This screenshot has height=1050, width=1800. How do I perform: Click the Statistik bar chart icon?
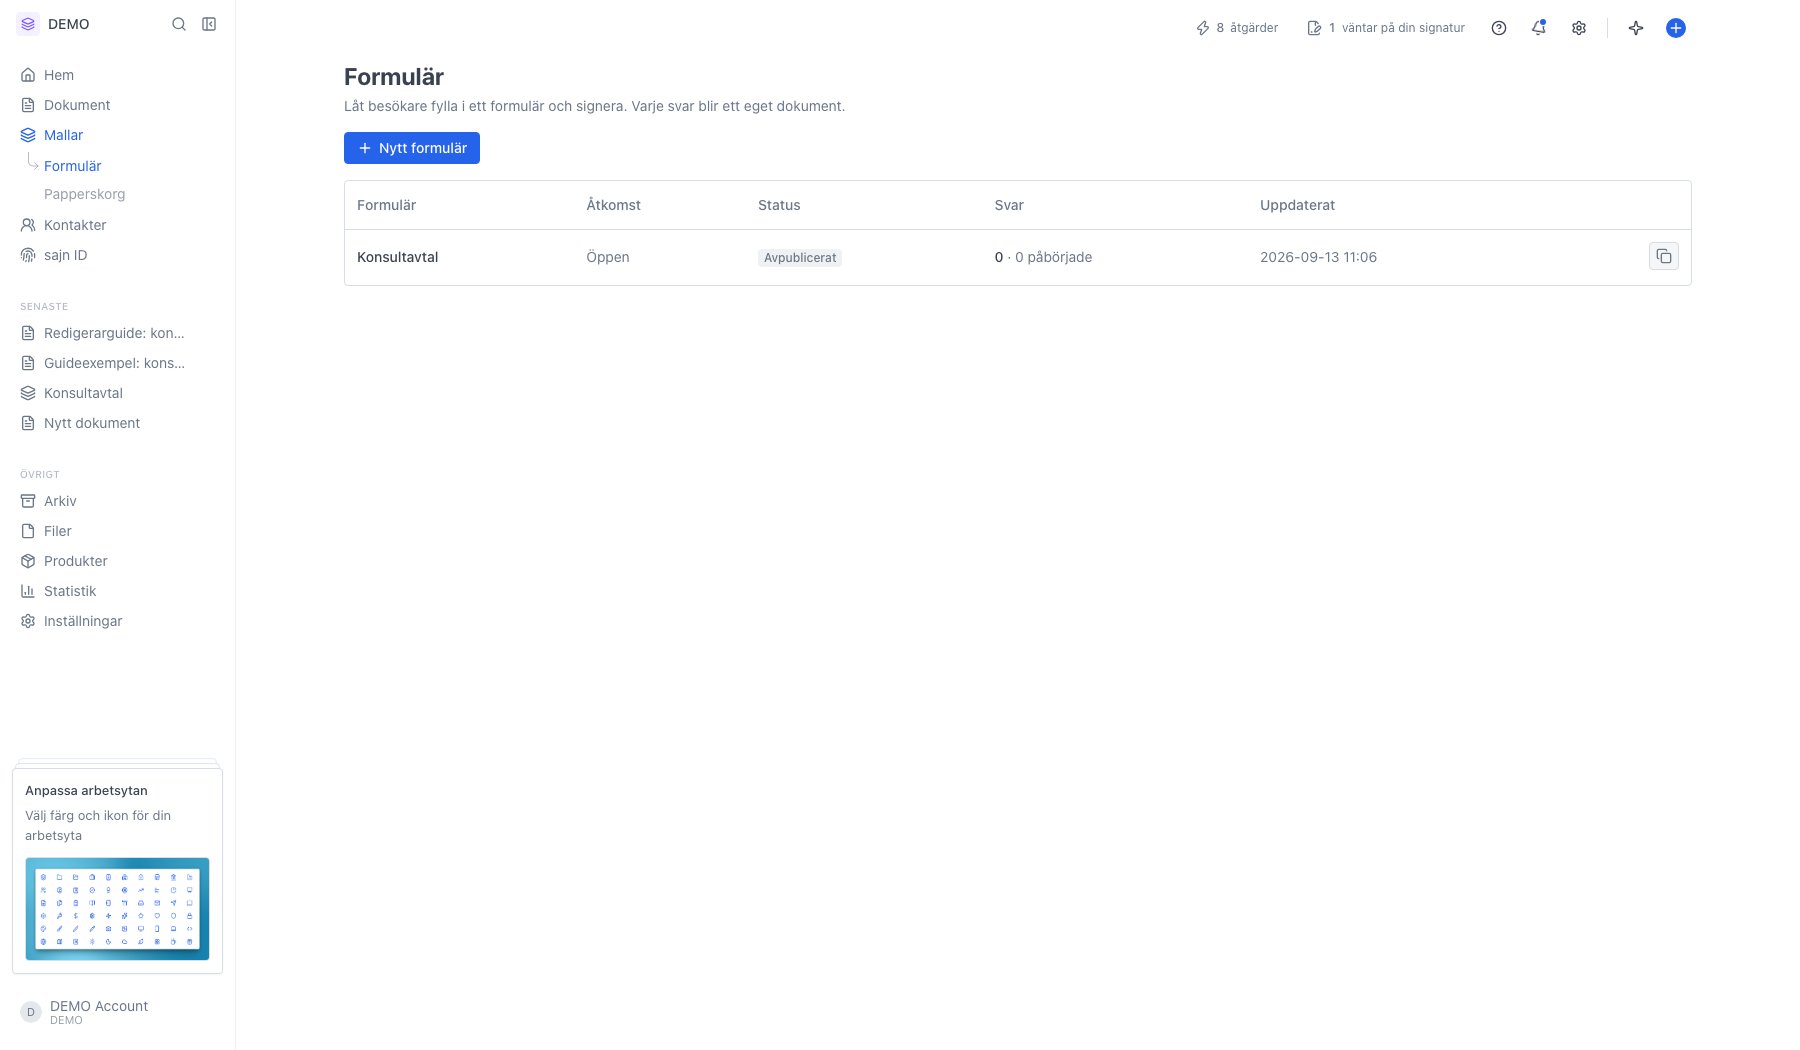(28, 591)
